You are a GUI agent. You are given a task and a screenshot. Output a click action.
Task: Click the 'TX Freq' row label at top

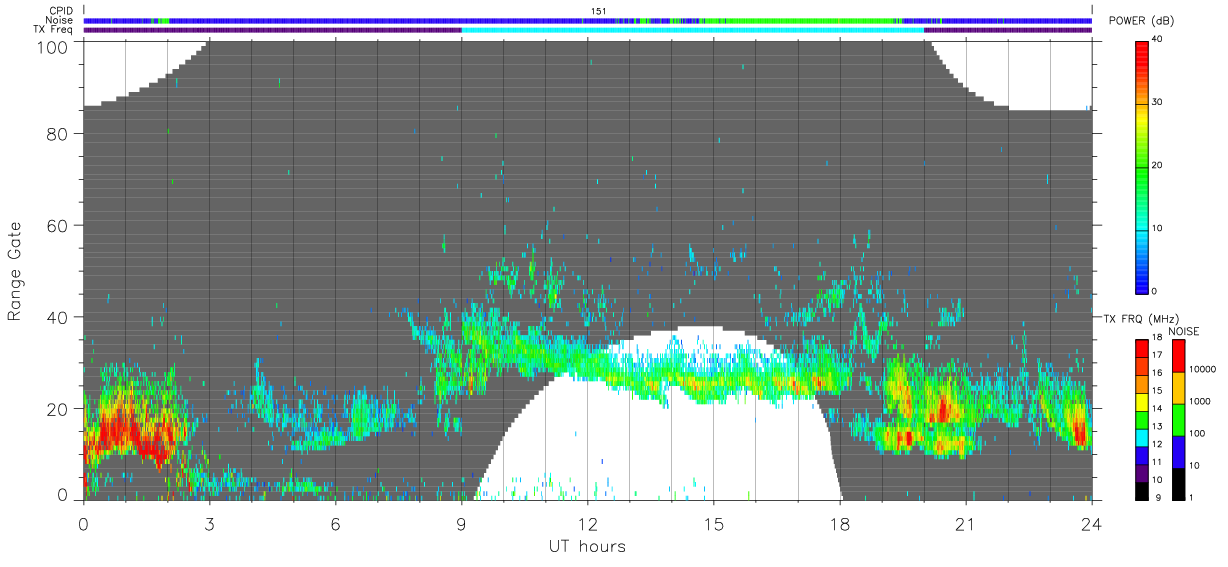(54, 29)
